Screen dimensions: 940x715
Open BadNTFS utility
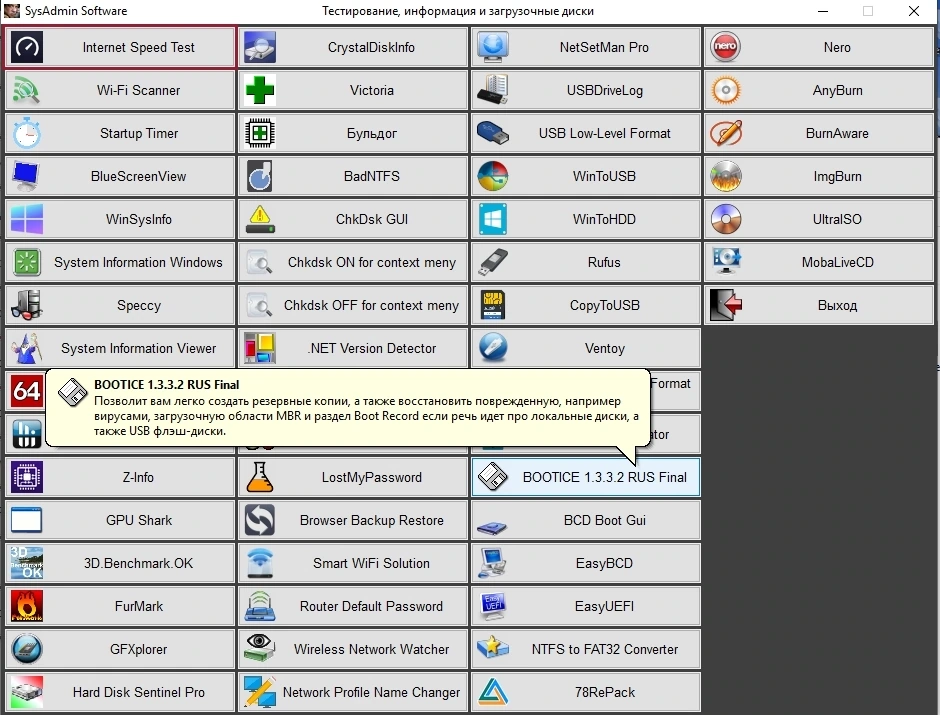click(353, 176)
